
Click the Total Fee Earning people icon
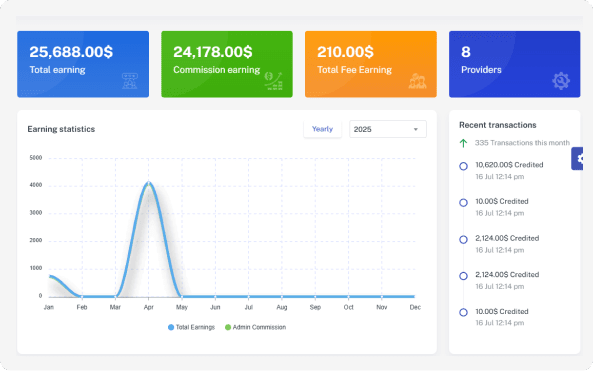(417, 81)
